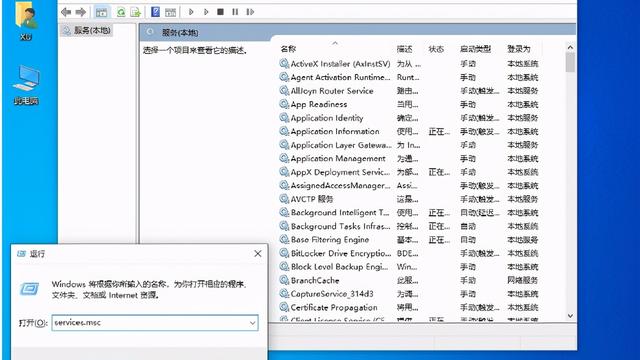Click the gear icon beside Certificate Propagation
This screenshot has width=640, height=360.
(284, 307)
